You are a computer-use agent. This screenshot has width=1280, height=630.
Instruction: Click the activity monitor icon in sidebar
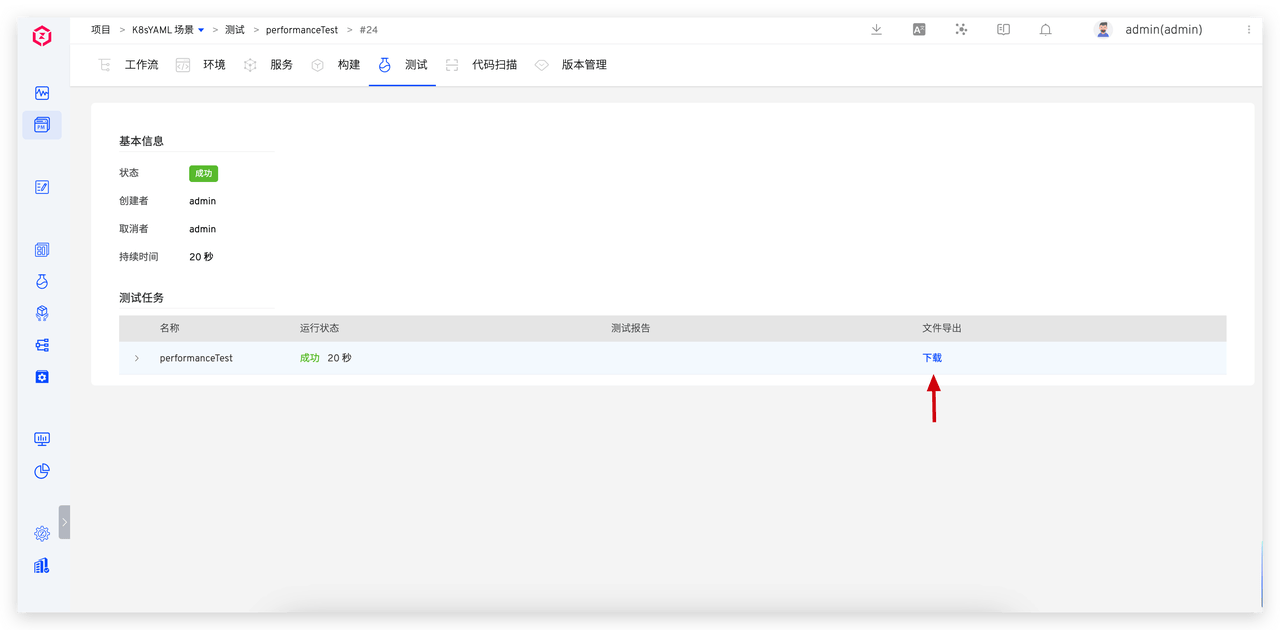(42, 93)
